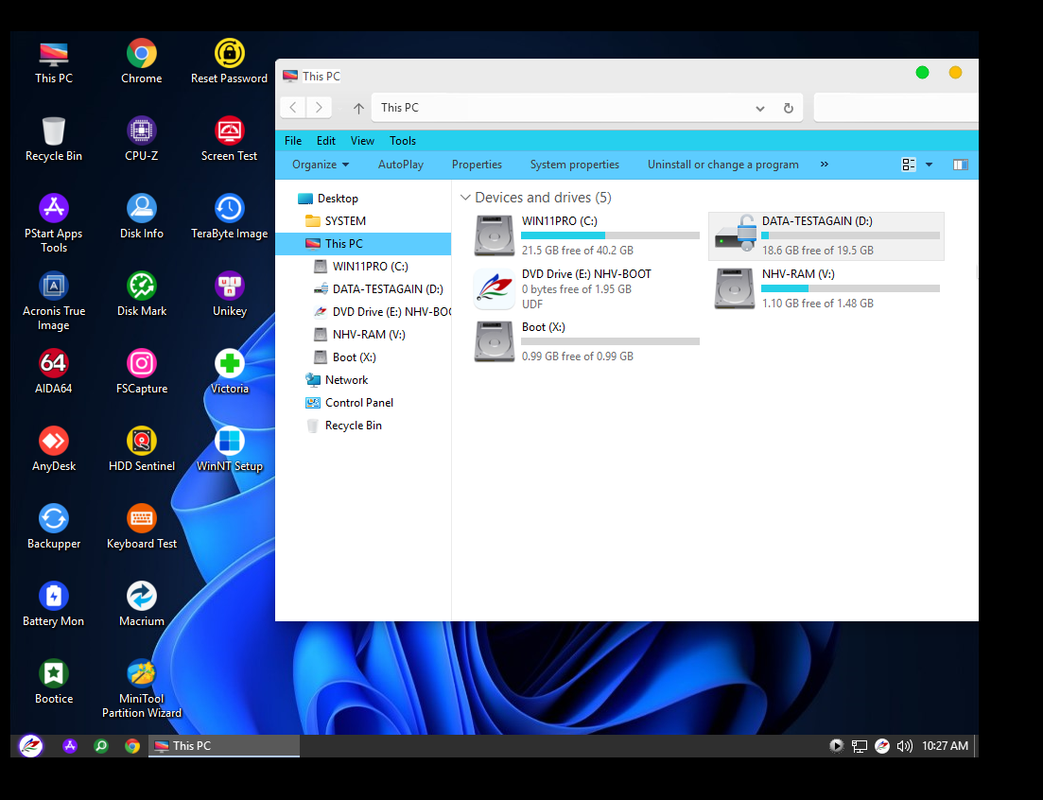This screenshot has height=800, width=1043.
Task: Select the WIN11PRO (C:) drive tile
Action: (x=586, y=235)
